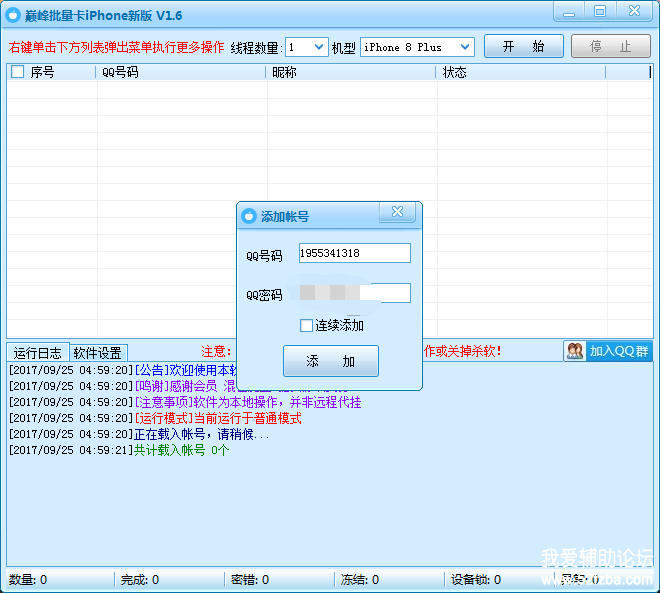Image resolution: width=660 pixels, height=593 pixels.
Task: Click the 冻结: 0 status entry
Action: (x=359, y=580)
